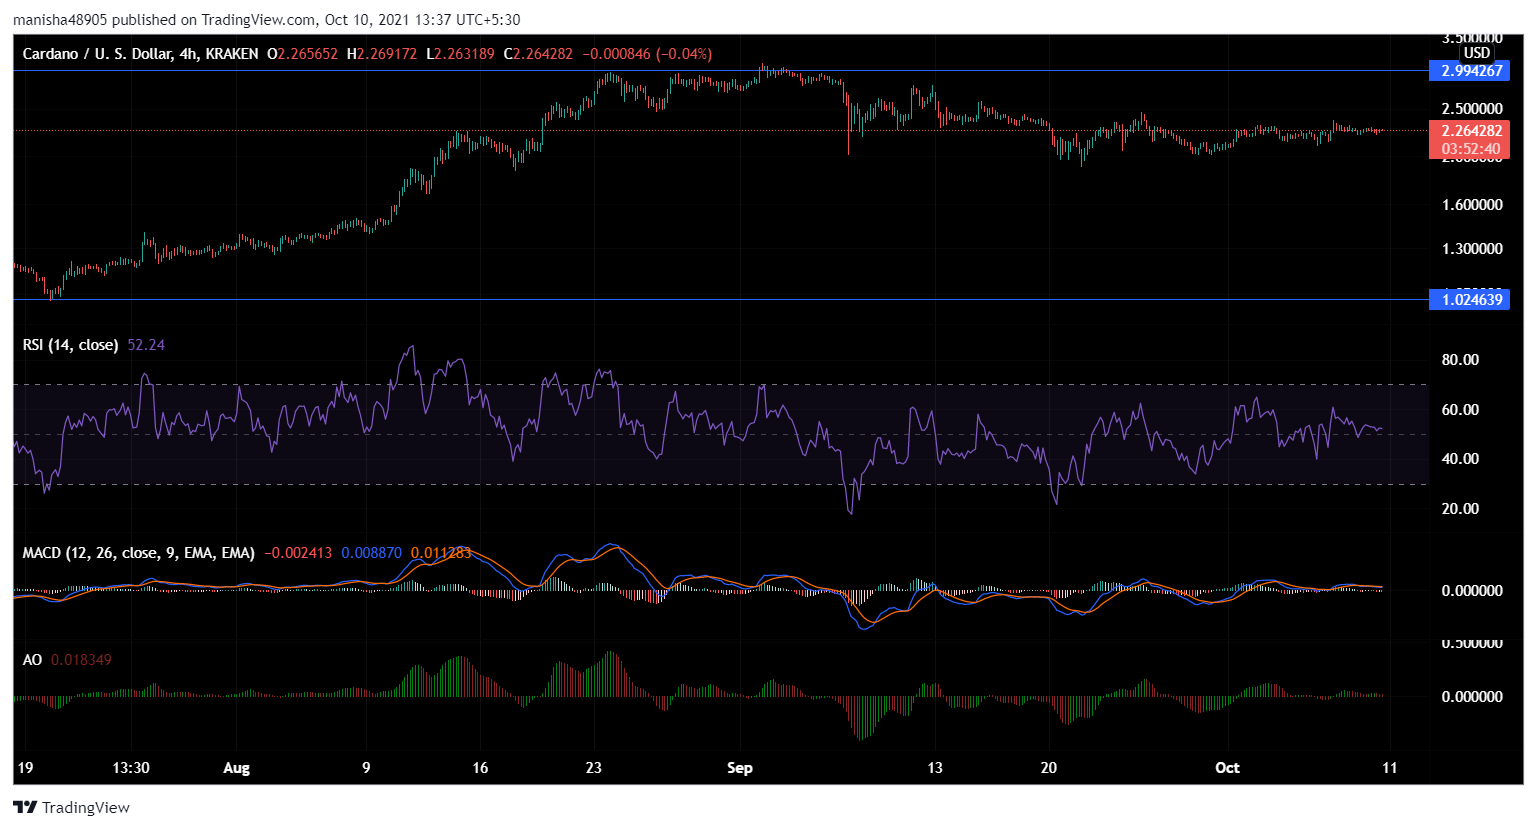Click the change value -0.000846 (-0.04%)
Image resolution: width=1537 pixels, height=829 pixels.
[647, 54]
